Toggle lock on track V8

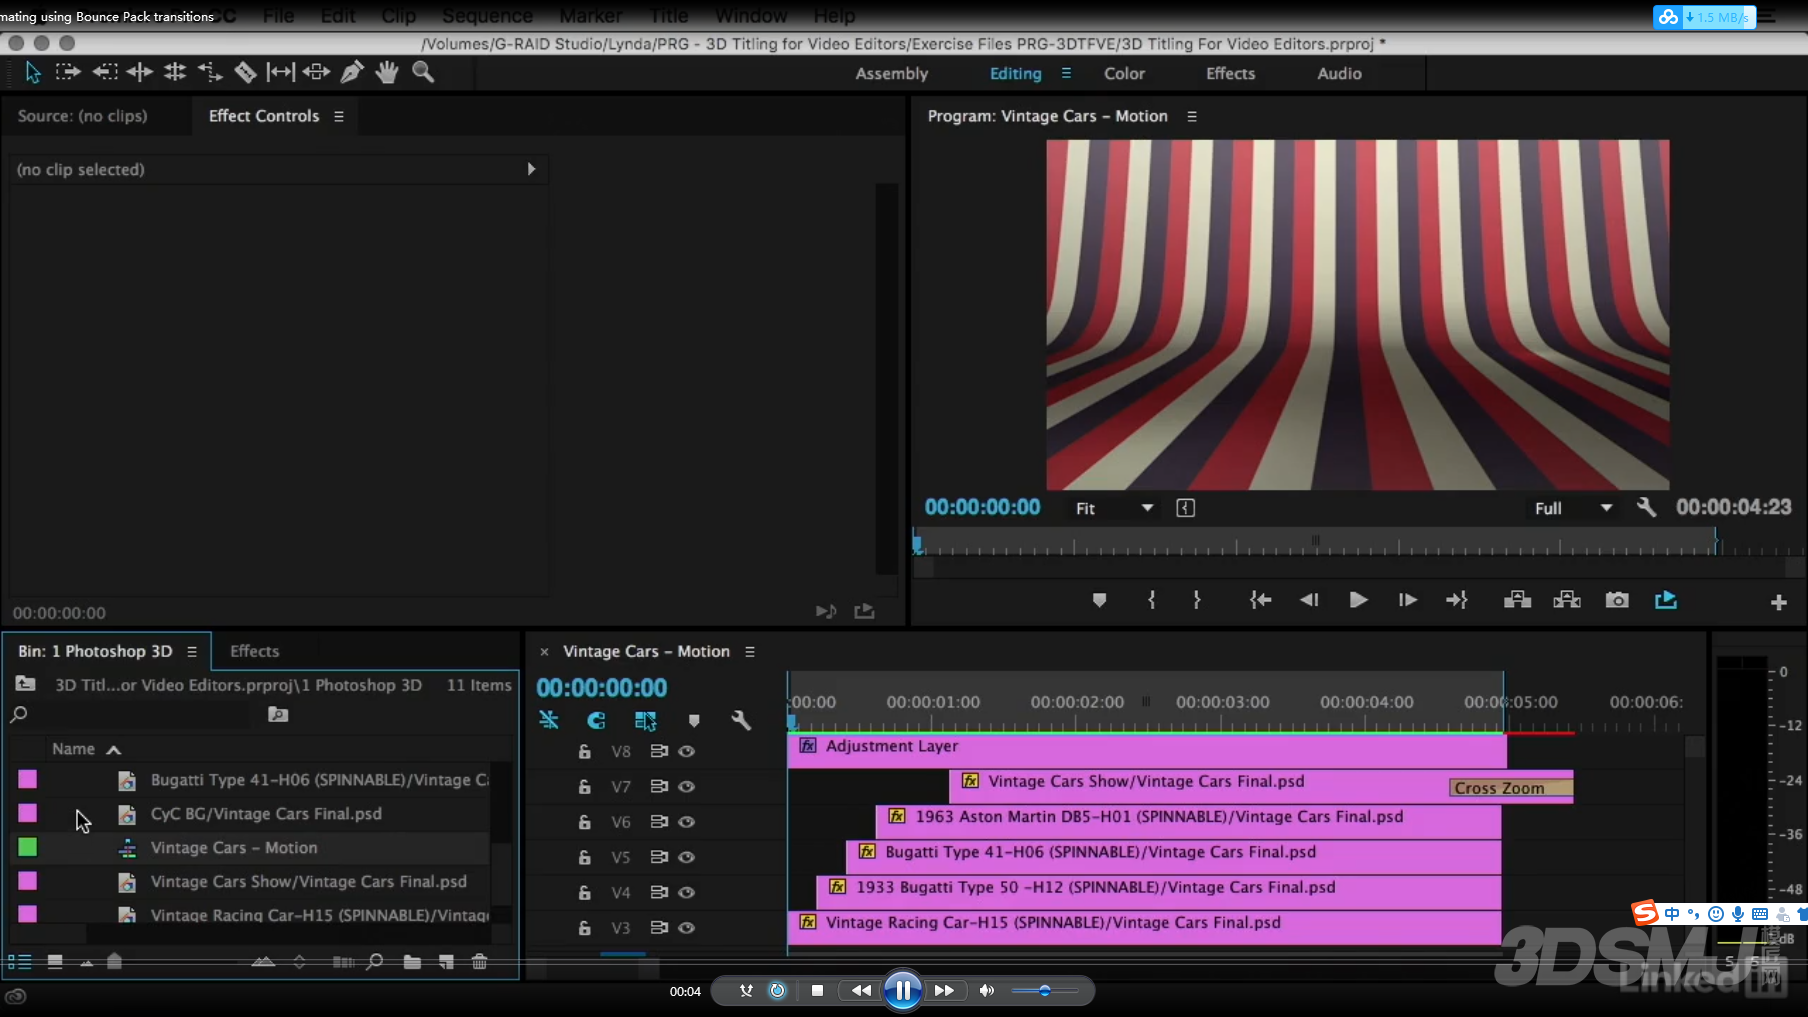click(x=585, y=751)
